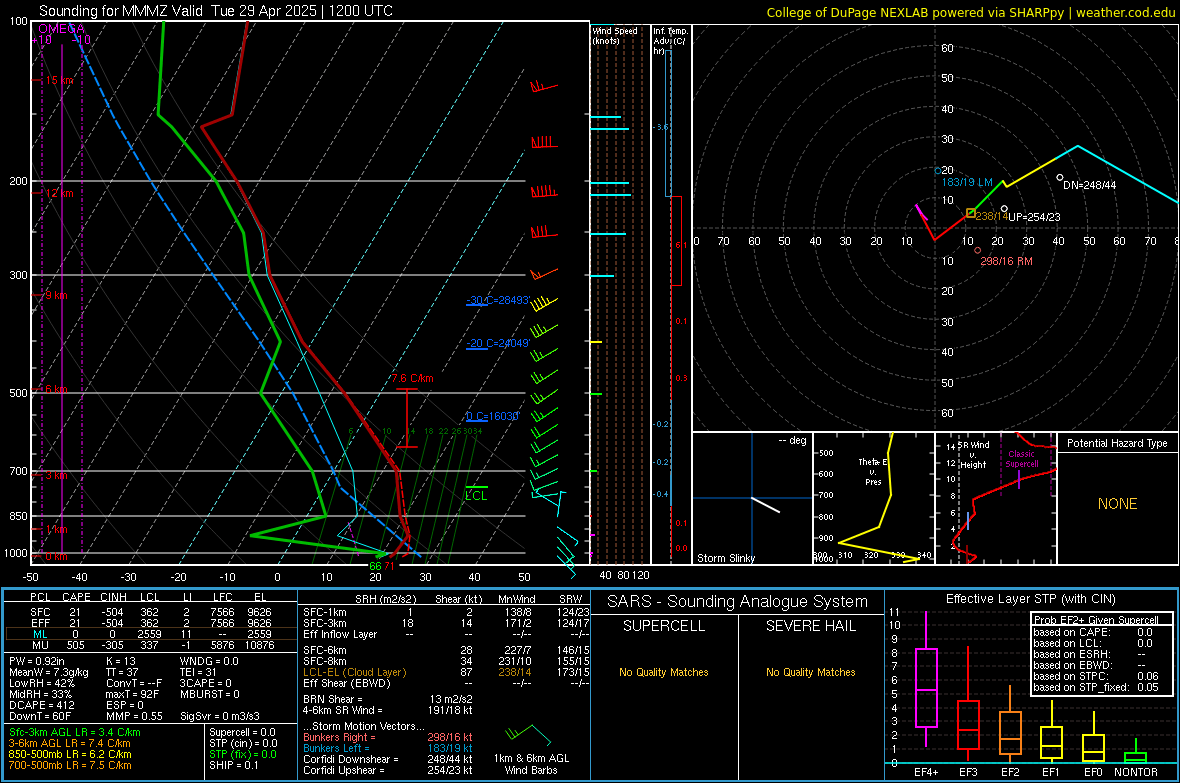Click the 183/19 LM hodograph label

(967, 182)
